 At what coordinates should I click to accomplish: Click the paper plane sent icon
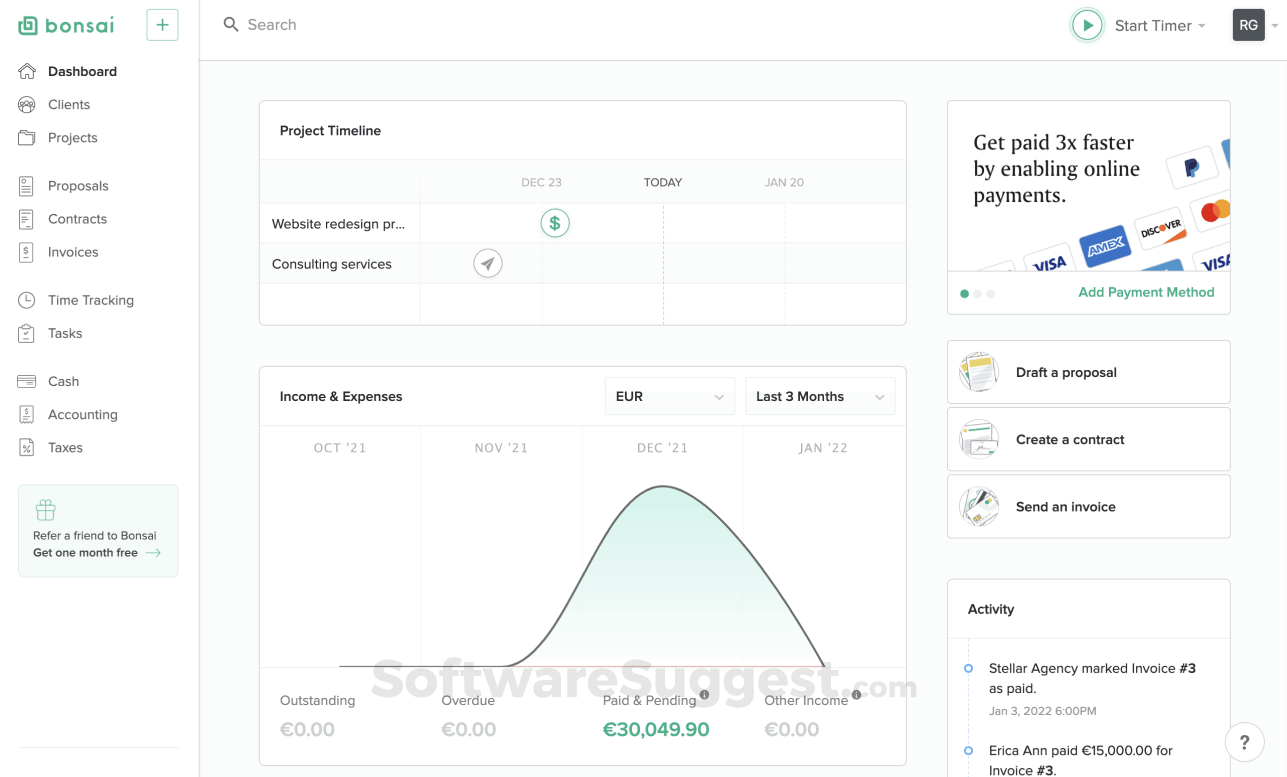coord(488,263)
